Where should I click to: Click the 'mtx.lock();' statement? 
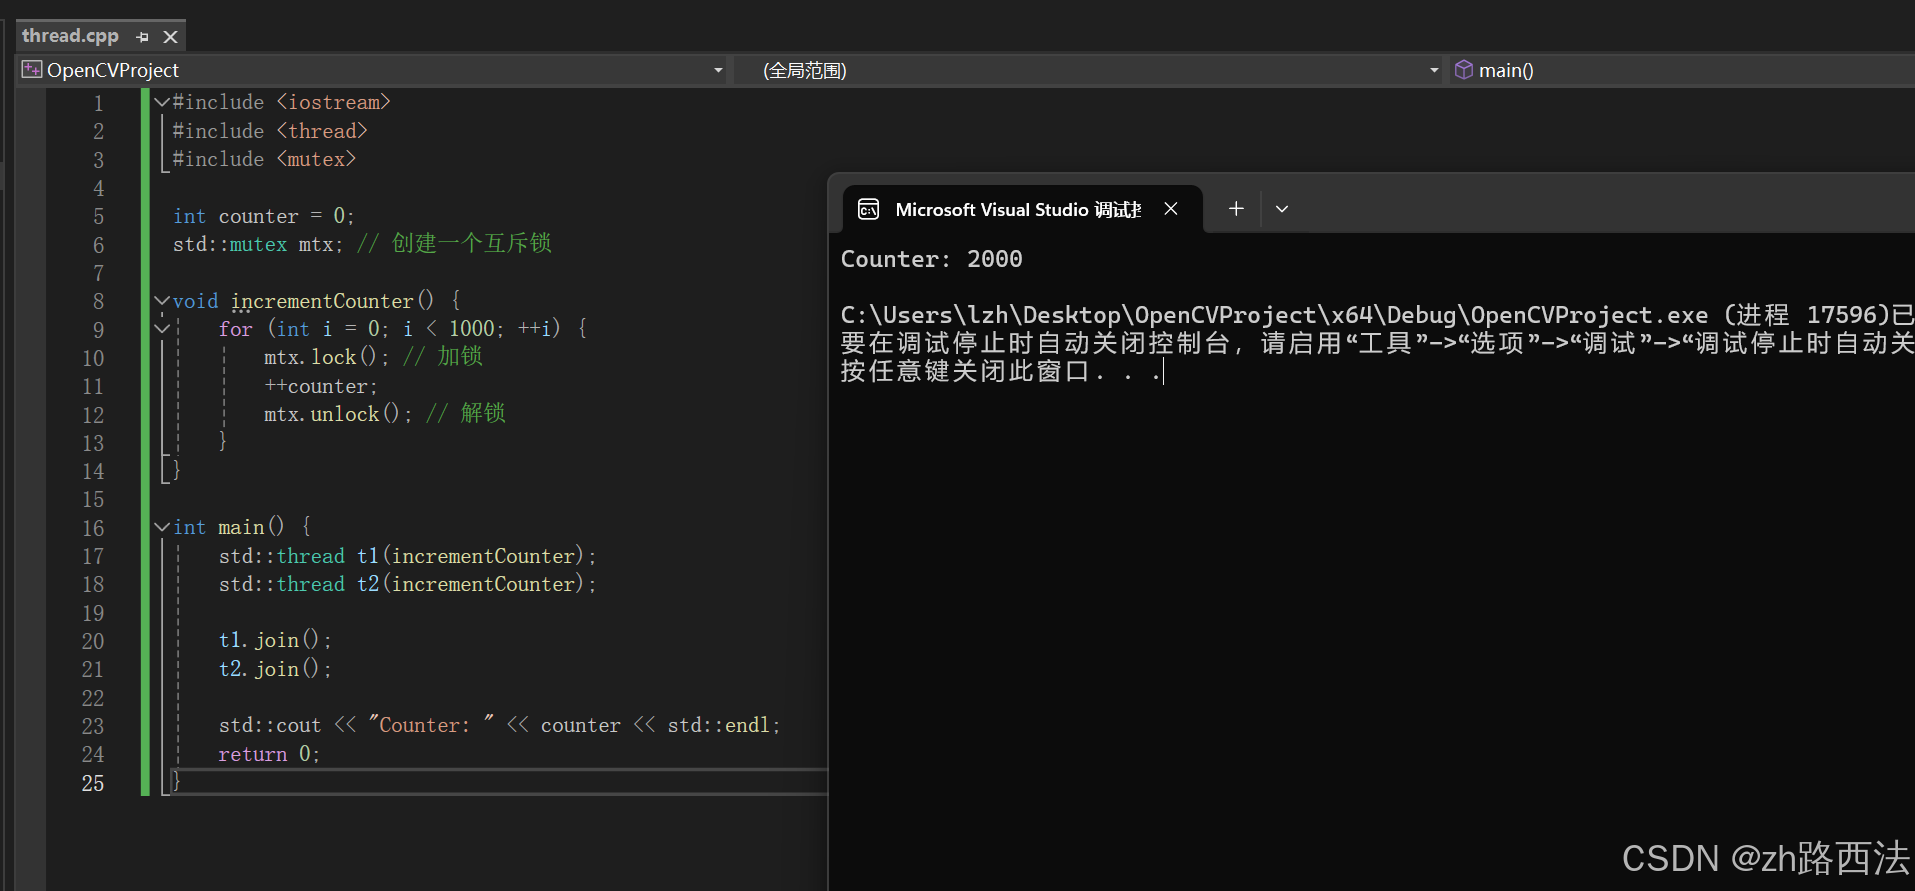click(326, 357)
